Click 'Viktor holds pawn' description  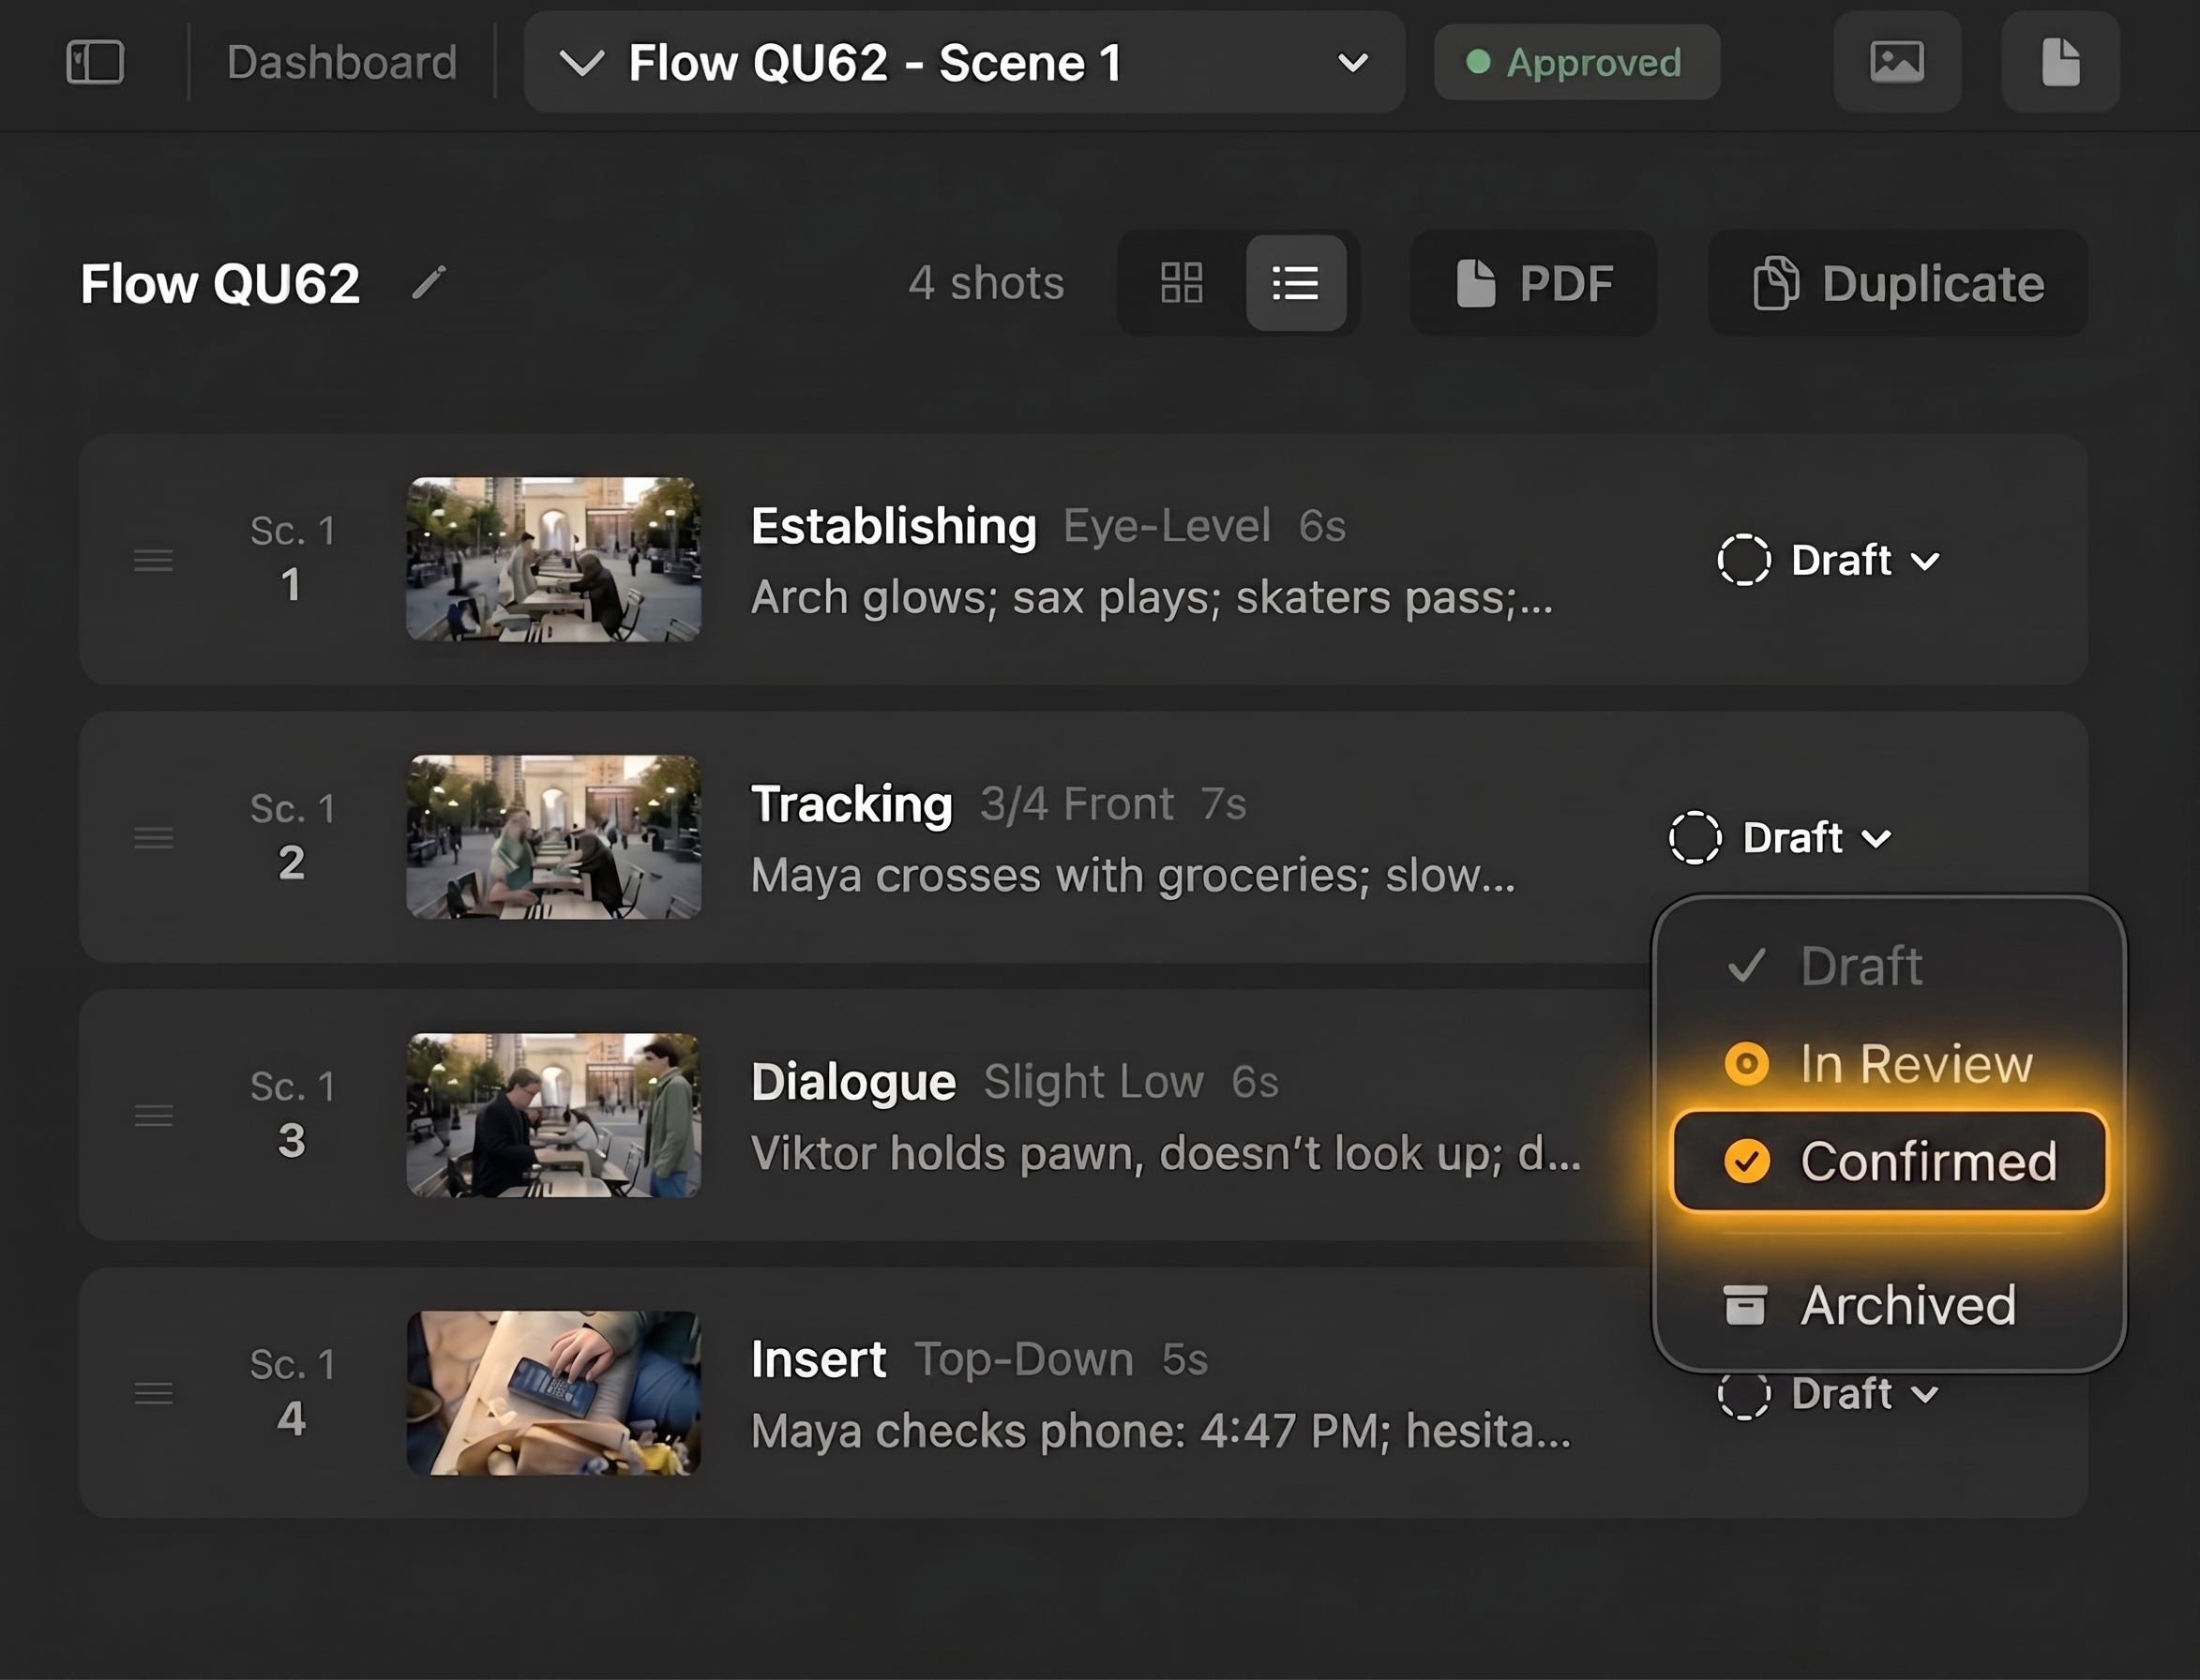(1166, 1154)
